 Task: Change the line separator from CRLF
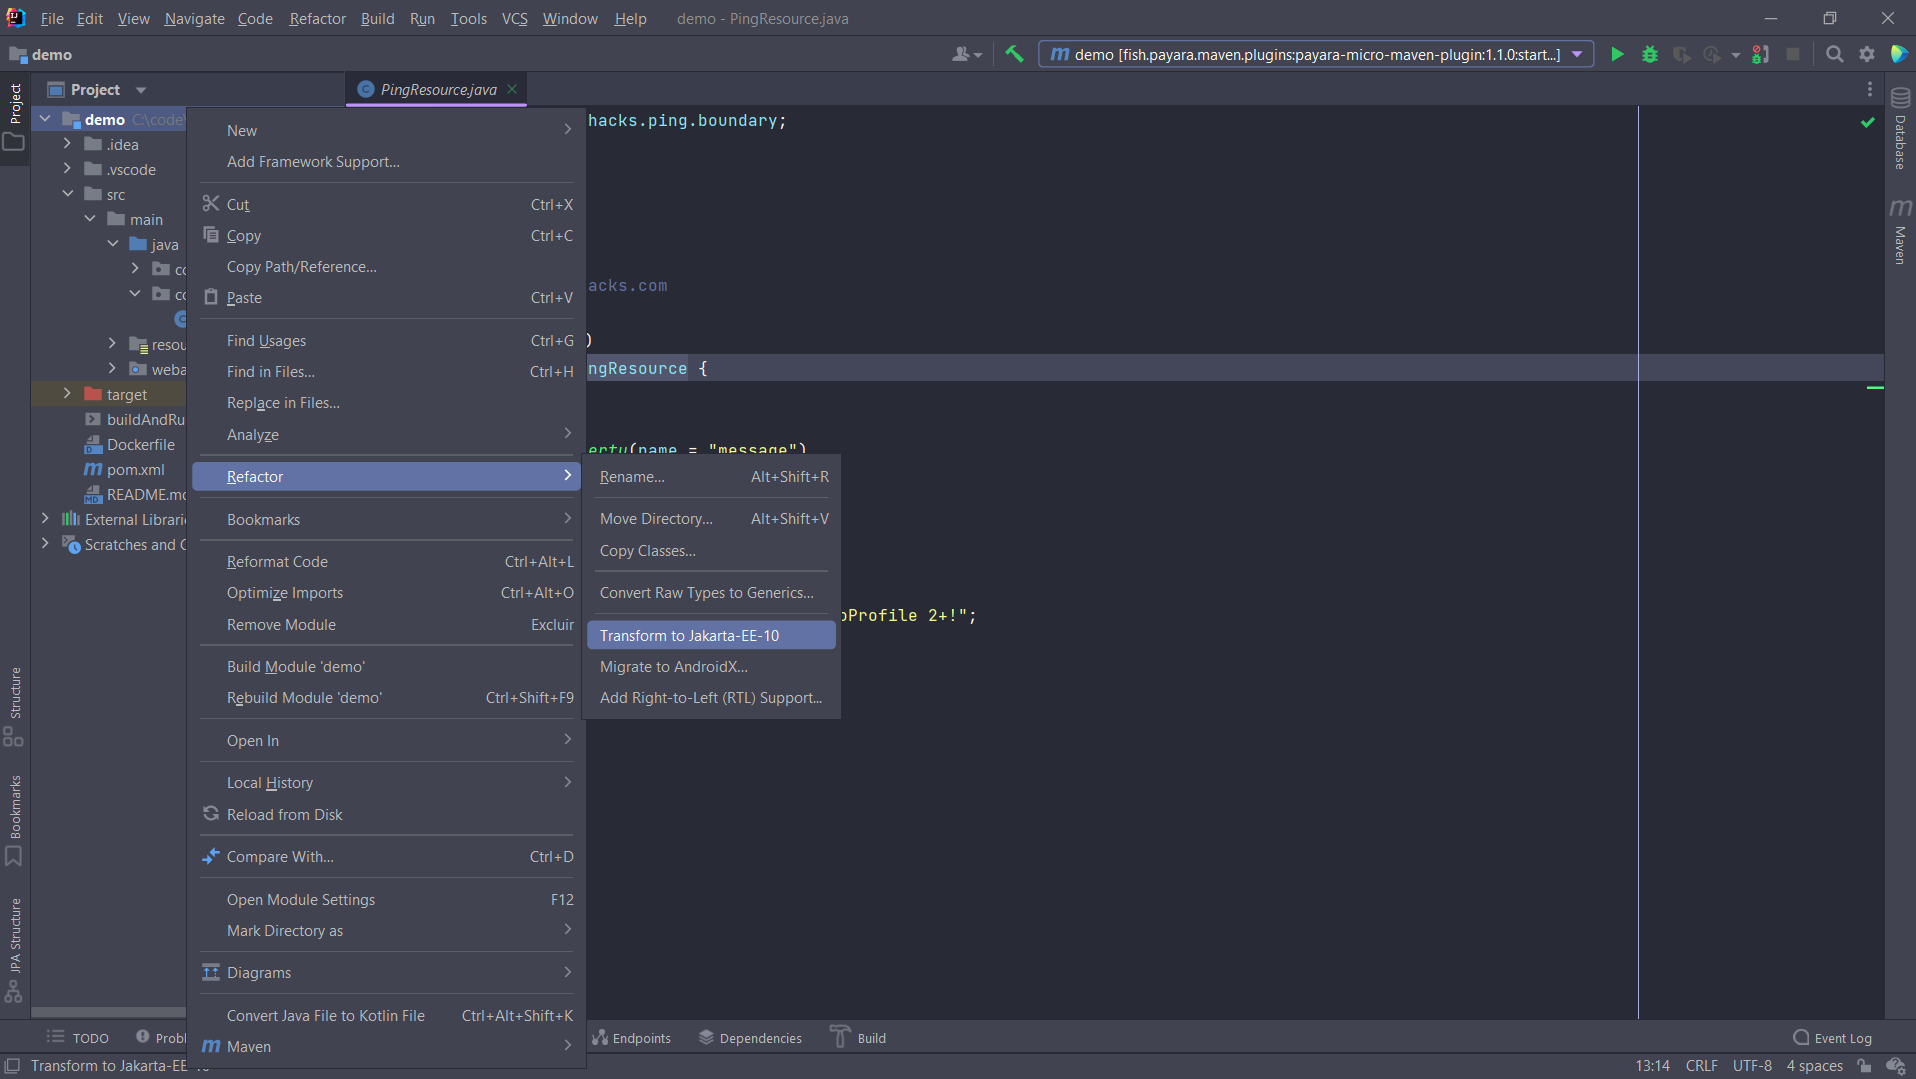[x=1702, y=1065]
